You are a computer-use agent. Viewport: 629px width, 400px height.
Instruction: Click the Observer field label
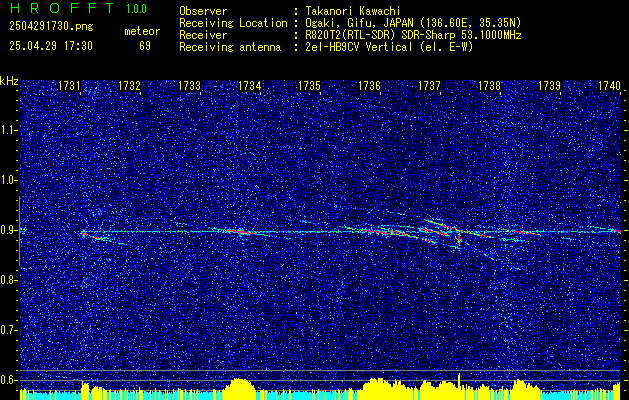(203, 11)
